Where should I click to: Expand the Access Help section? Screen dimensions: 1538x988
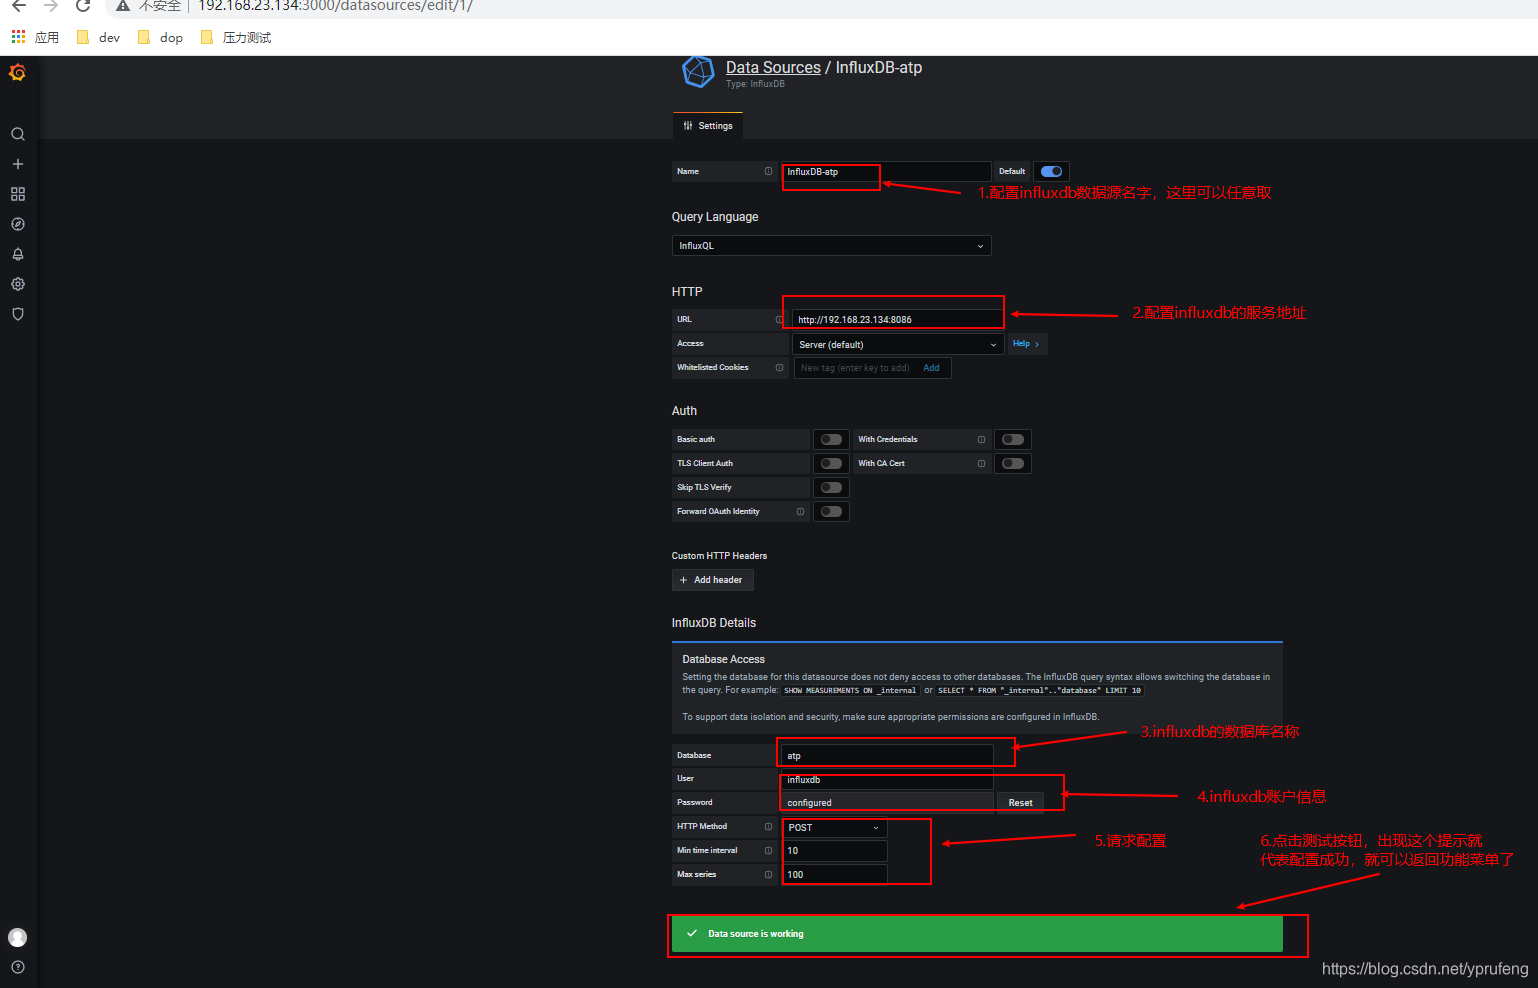[1026, 343]
